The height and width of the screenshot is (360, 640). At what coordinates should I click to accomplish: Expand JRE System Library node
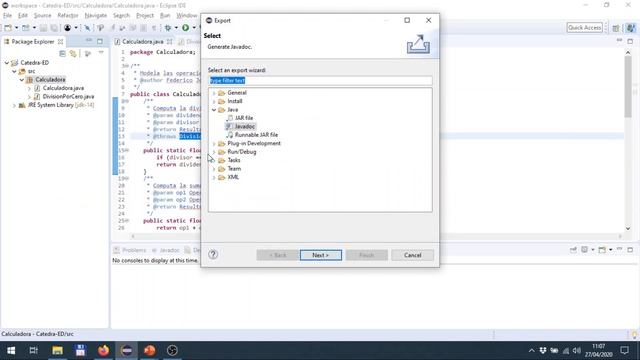pos(15,105)
